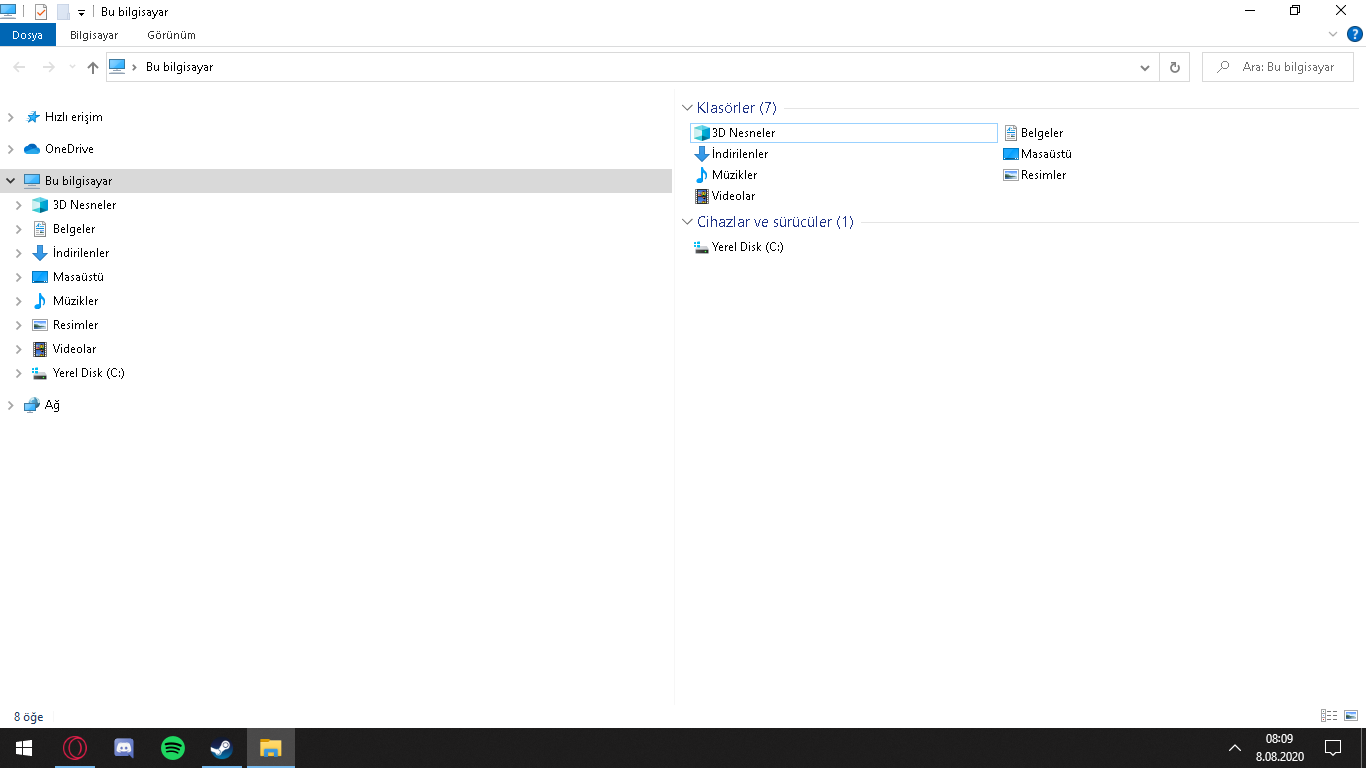This screenshot has width=1366, height=768.
Task: Expand Videolar in the navigation tree
Action: 18,349
